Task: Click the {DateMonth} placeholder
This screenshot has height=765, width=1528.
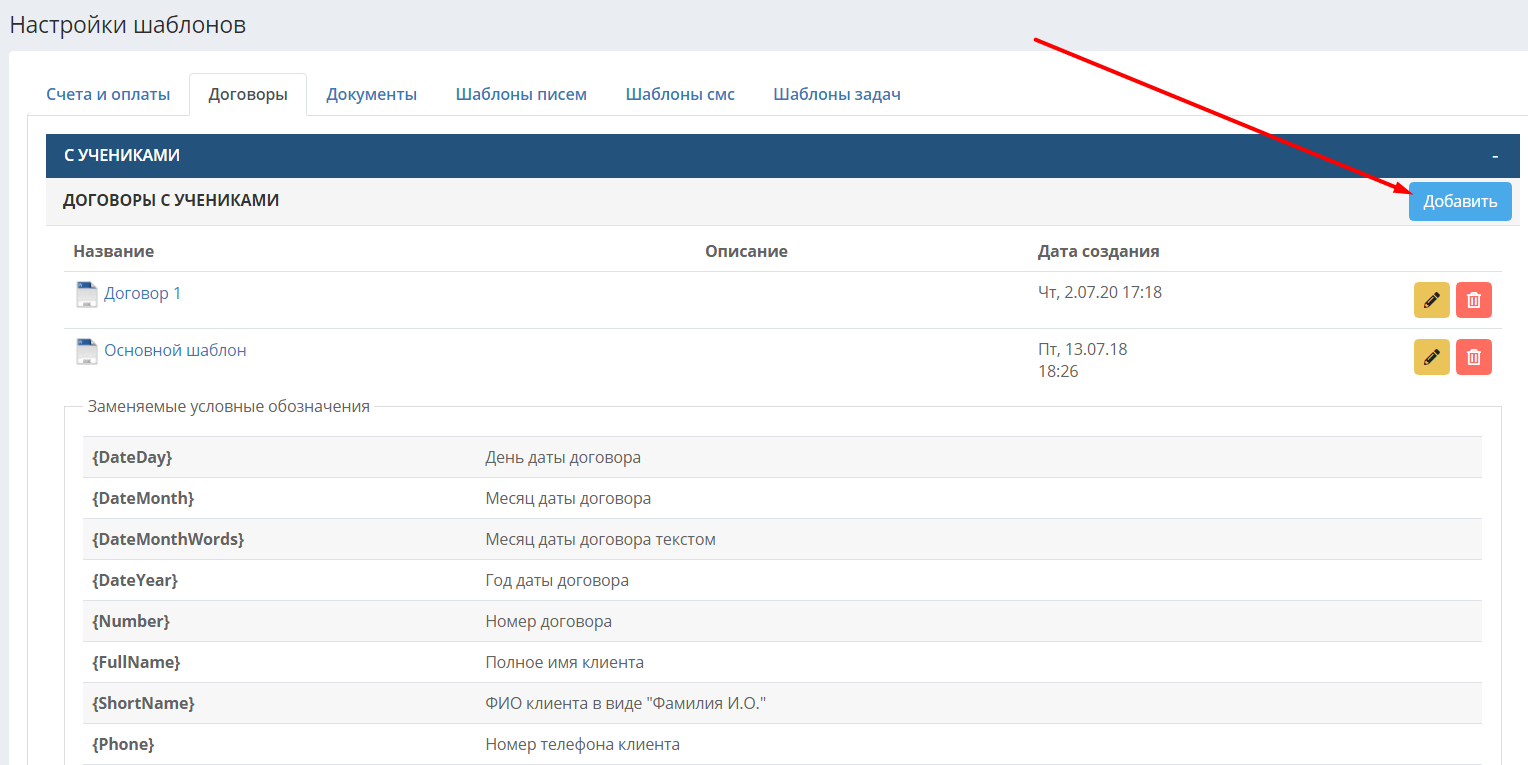Action: [143, 498]
